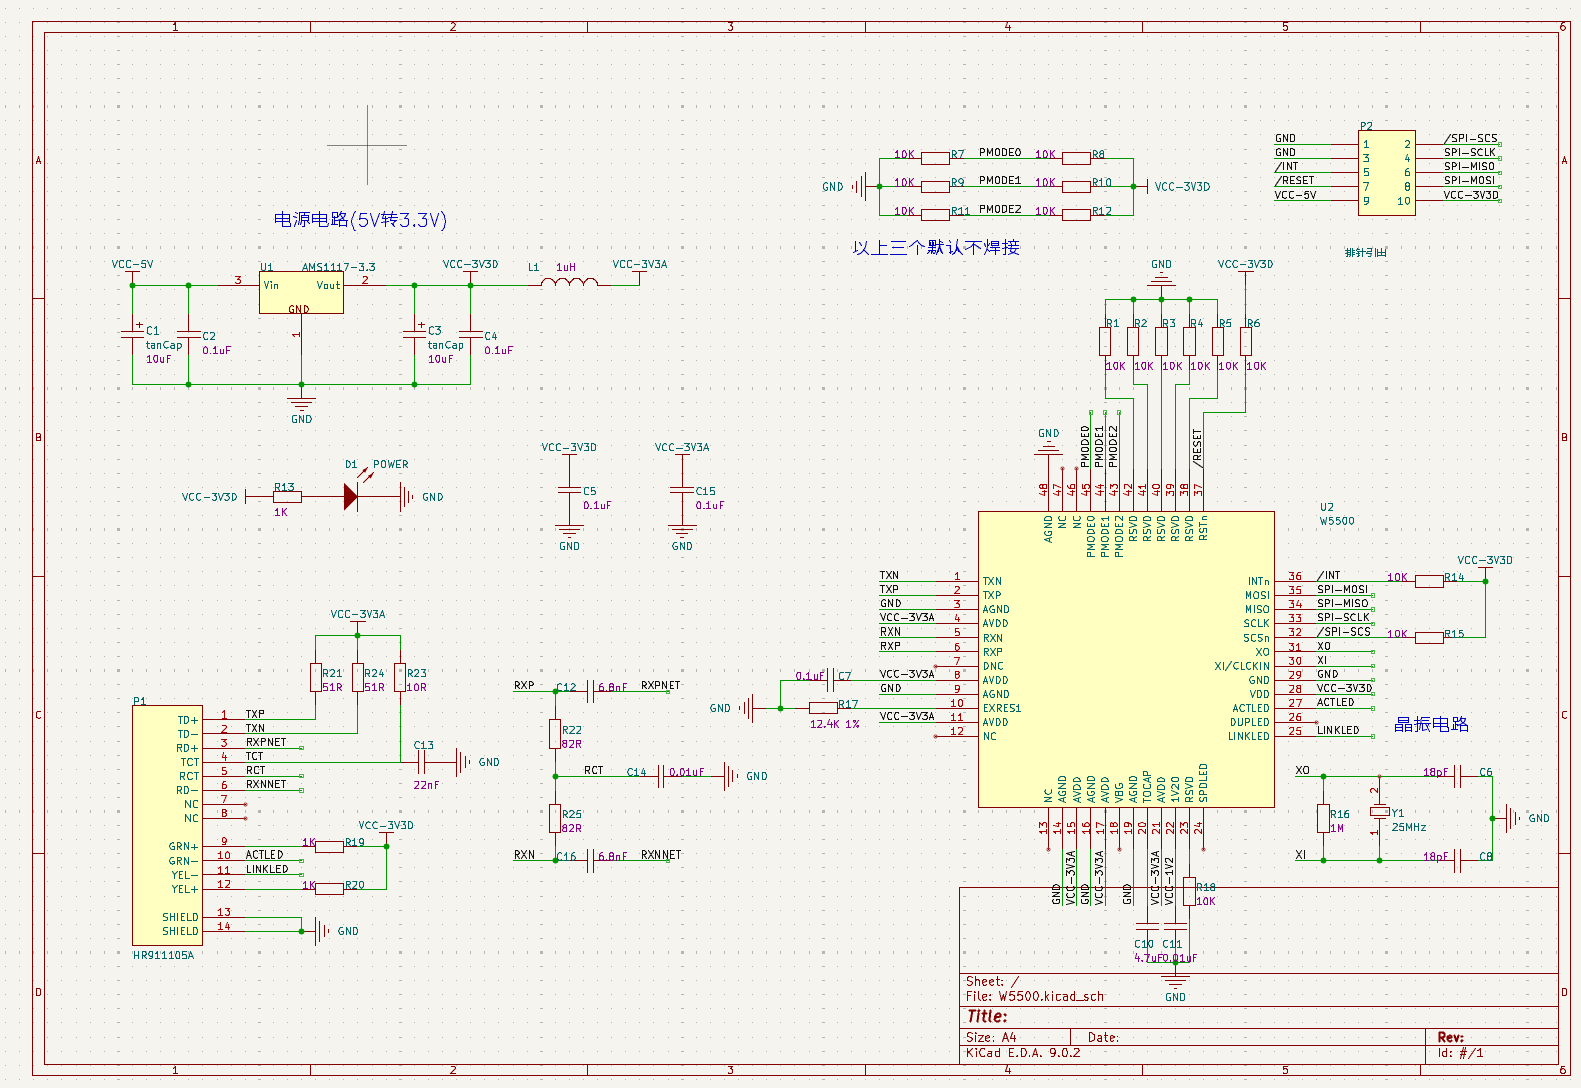This screenshot has width=1581, height=1088.
Task: Click the R17 12.4K resistor symbol
Action: 823,708
